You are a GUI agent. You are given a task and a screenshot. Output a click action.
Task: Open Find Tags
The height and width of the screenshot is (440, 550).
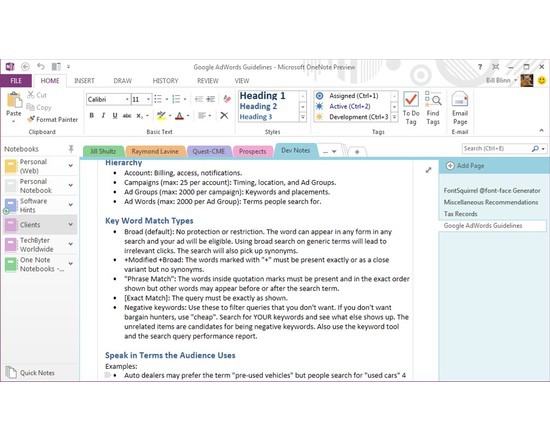(x=433, y=108)
